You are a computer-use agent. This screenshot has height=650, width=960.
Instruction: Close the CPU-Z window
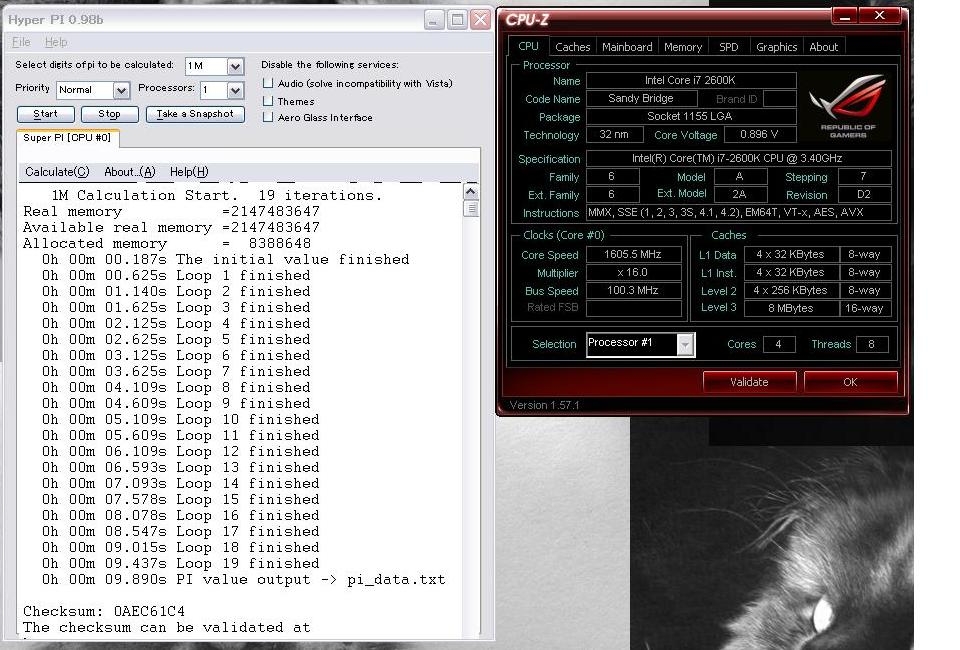pos(880,17)
